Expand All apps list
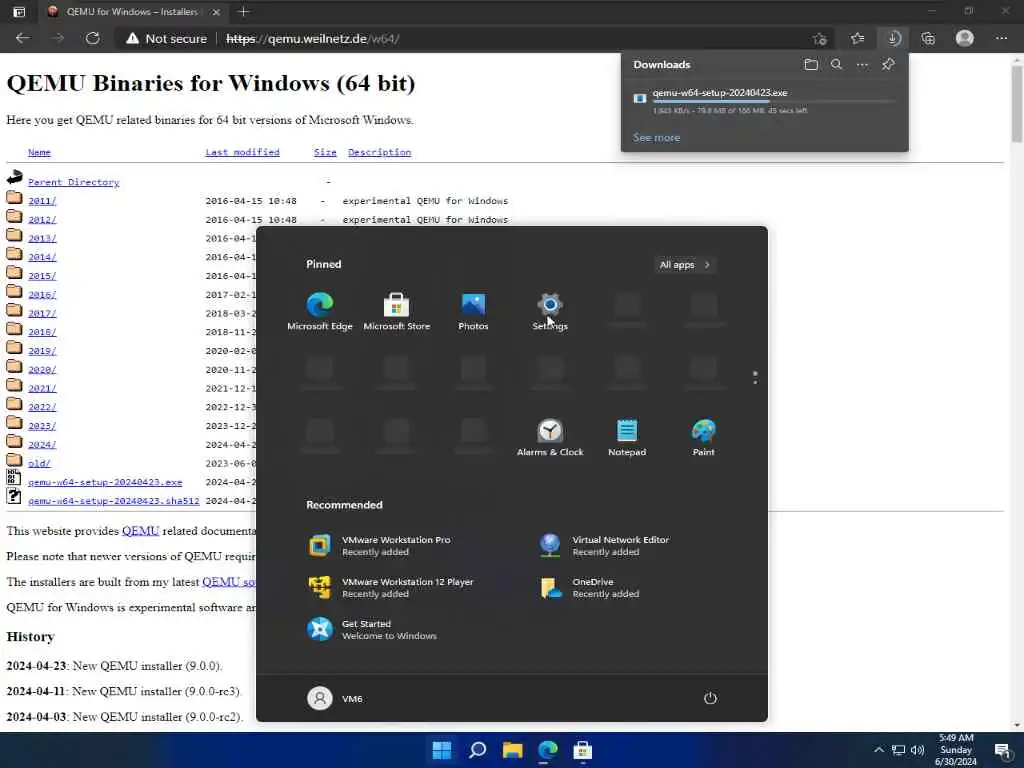The height and width of the screenshot is (768, 1024). click(x=684, y=264)
